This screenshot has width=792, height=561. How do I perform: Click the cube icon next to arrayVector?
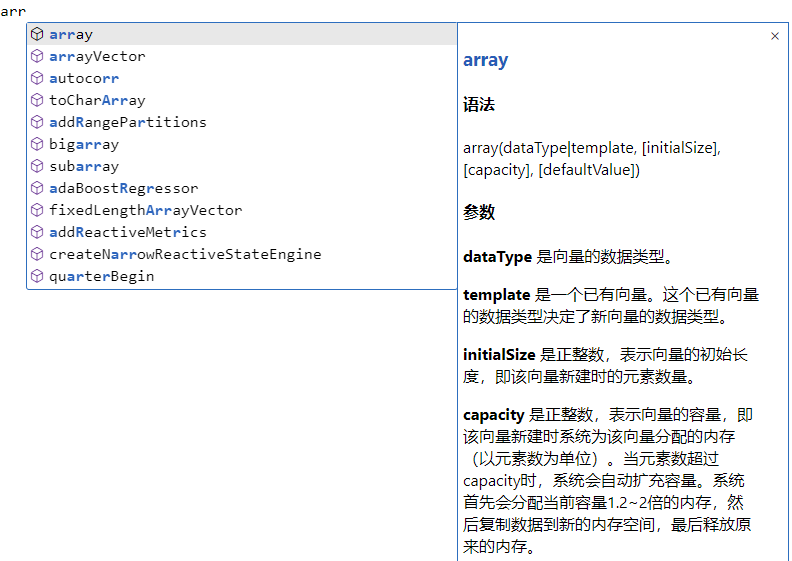tap(37, 56)
